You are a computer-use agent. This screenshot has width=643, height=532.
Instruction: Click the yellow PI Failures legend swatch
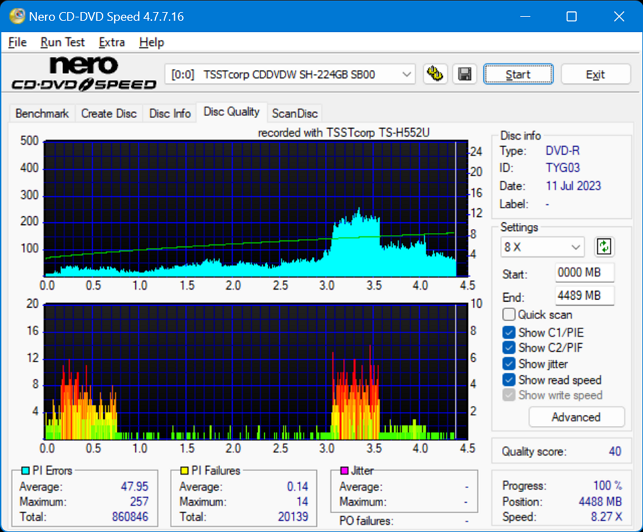click(185, 470)
